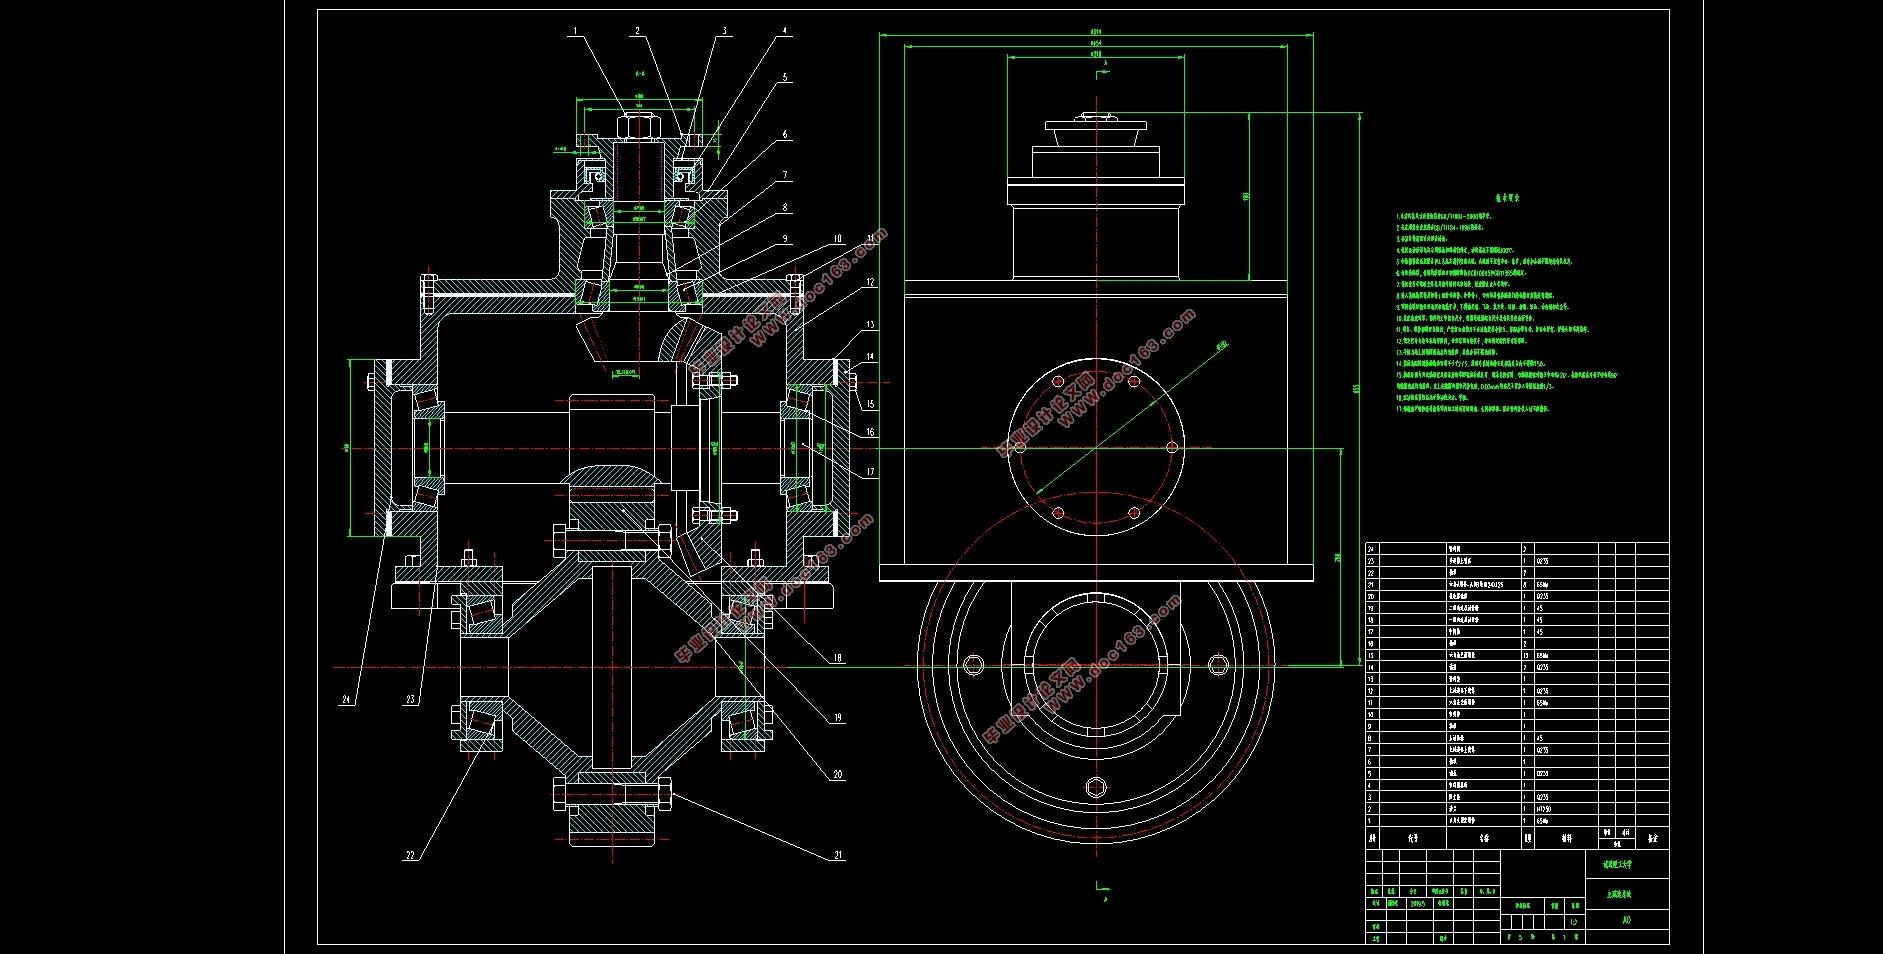Image resolution: width=1883 pixels, height=954 pixels.
Task: Select callout number 5 on the section view
Action: 785,77
